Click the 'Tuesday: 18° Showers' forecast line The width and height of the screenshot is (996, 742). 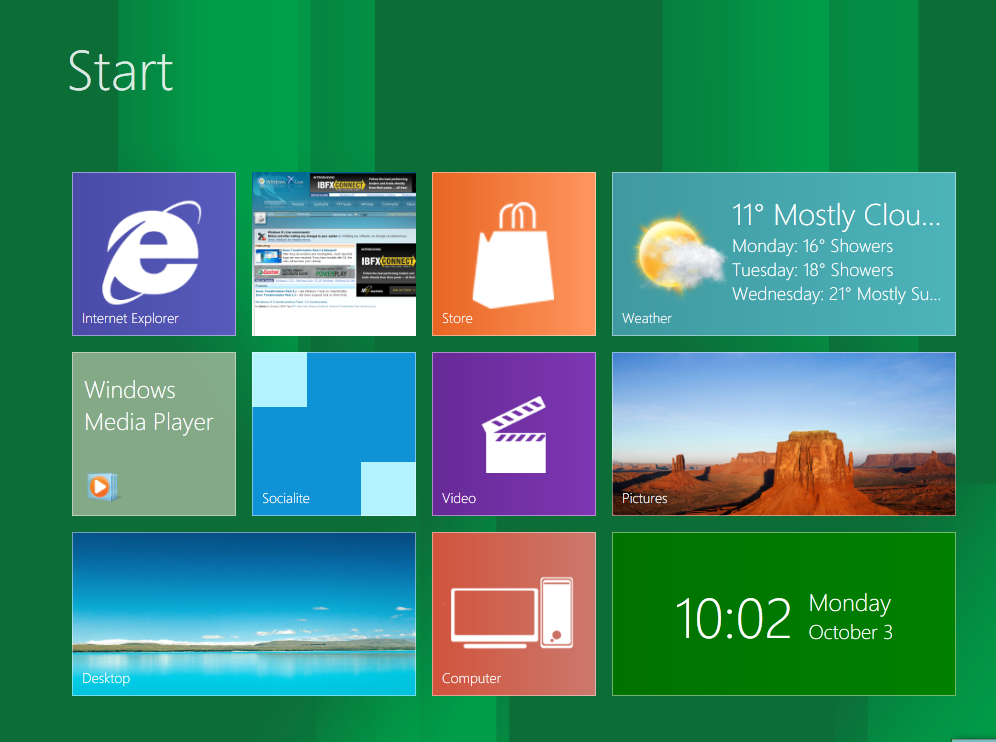(812, 270)
